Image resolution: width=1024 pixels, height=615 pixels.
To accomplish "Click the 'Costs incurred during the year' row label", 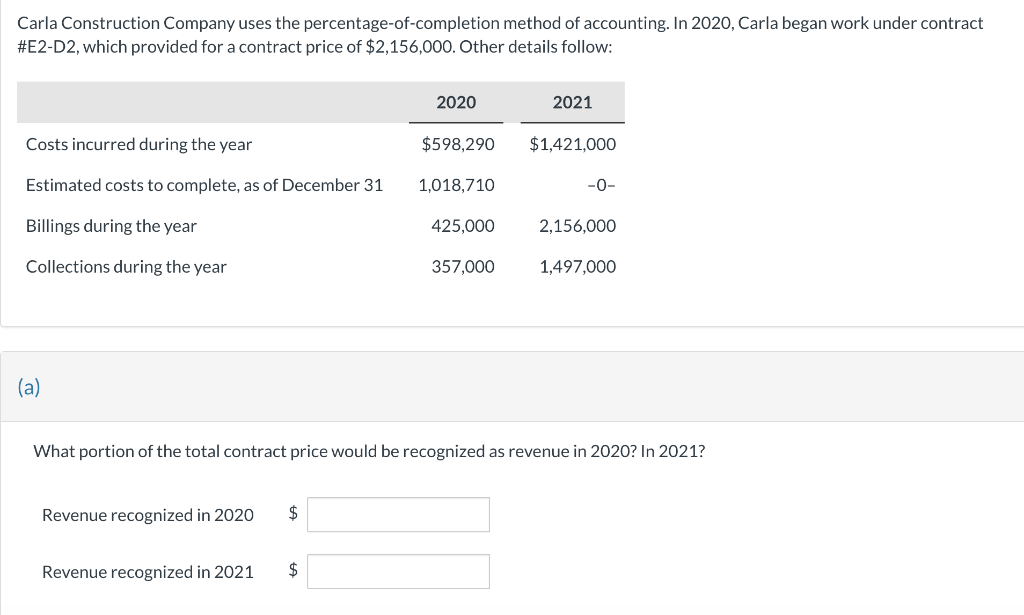I will click(x=139, y=144).
